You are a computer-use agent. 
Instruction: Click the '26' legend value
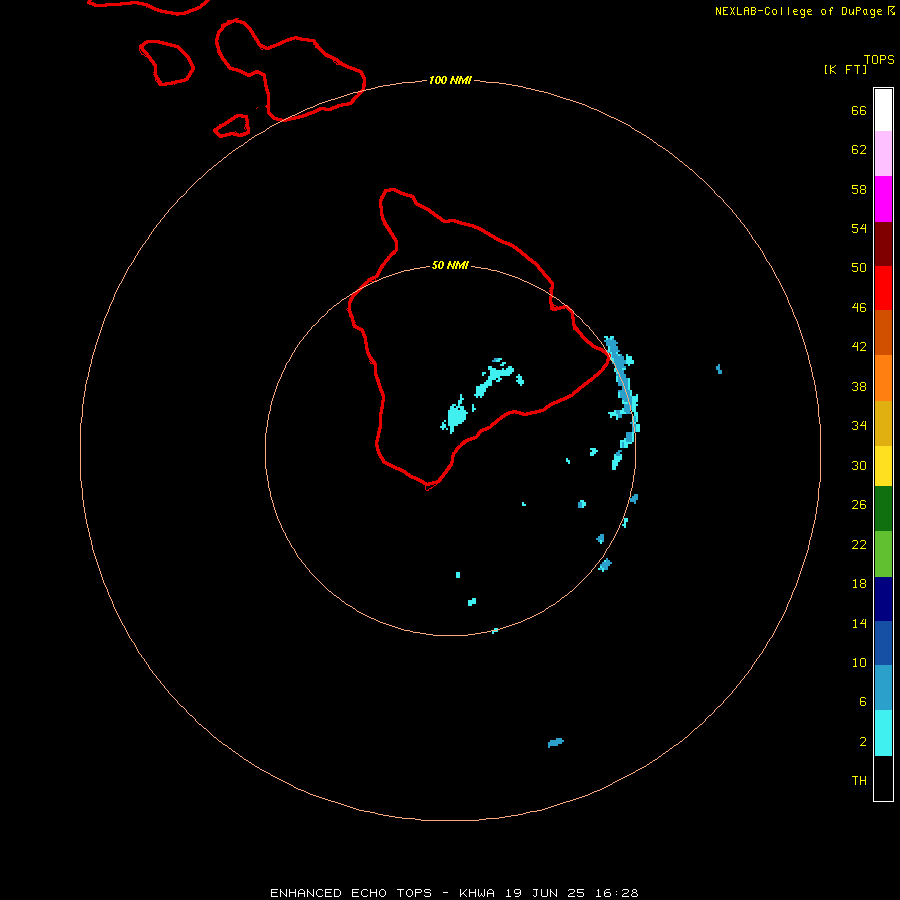click(859, 505)
